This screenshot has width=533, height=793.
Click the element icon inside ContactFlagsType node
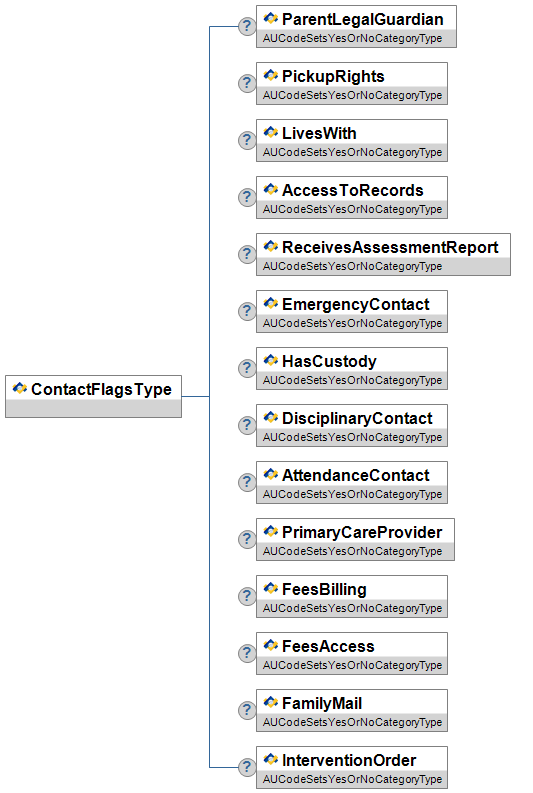[x=20, y=388]
